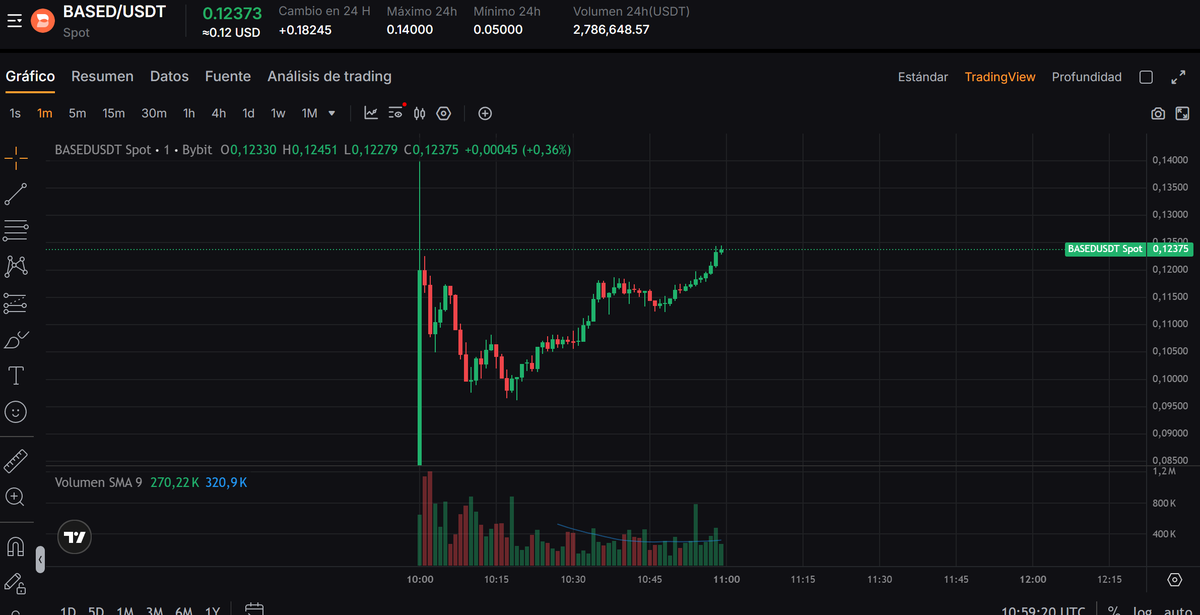Click the add plus circle icon
The height and width of the screenshot is (615, 1200).
485,113
